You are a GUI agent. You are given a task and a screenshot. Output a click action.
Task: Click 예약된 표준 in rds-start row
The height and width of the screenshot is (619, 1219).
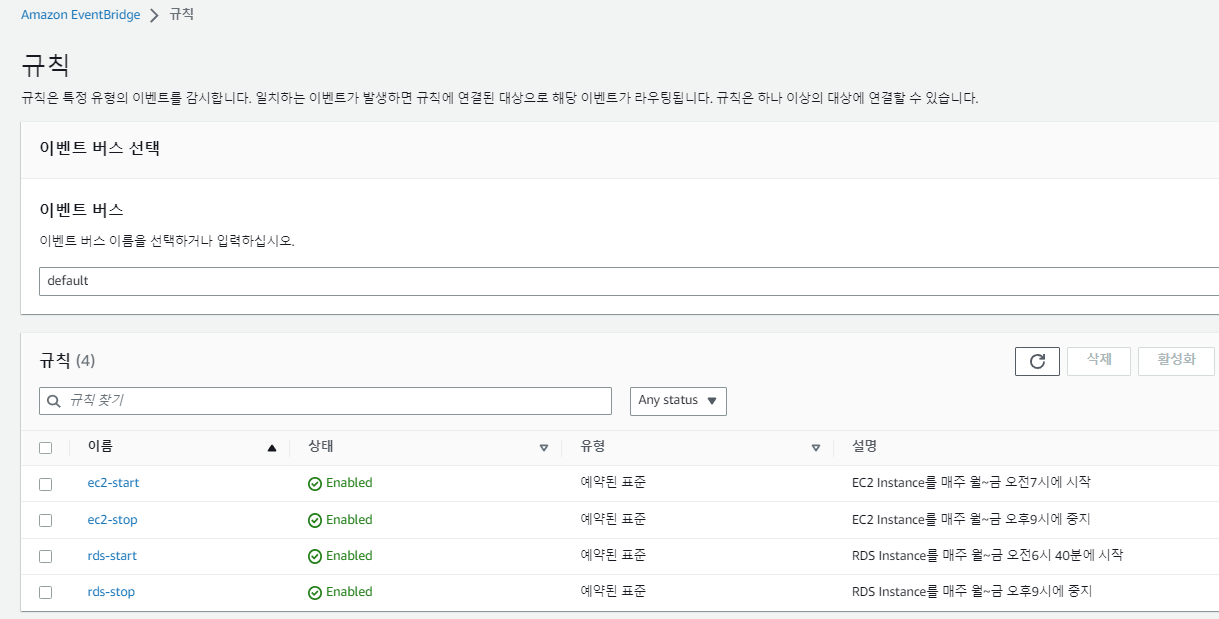pyautogui.click(x=613, y=556)
